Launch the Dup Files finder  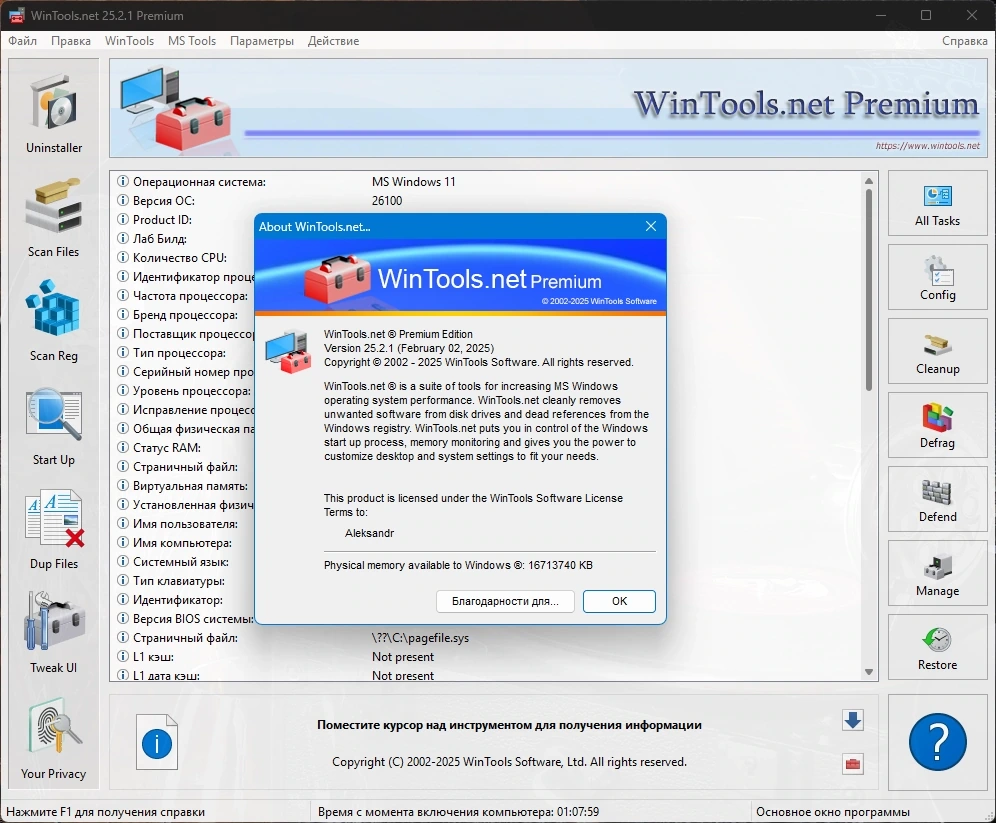54,529
